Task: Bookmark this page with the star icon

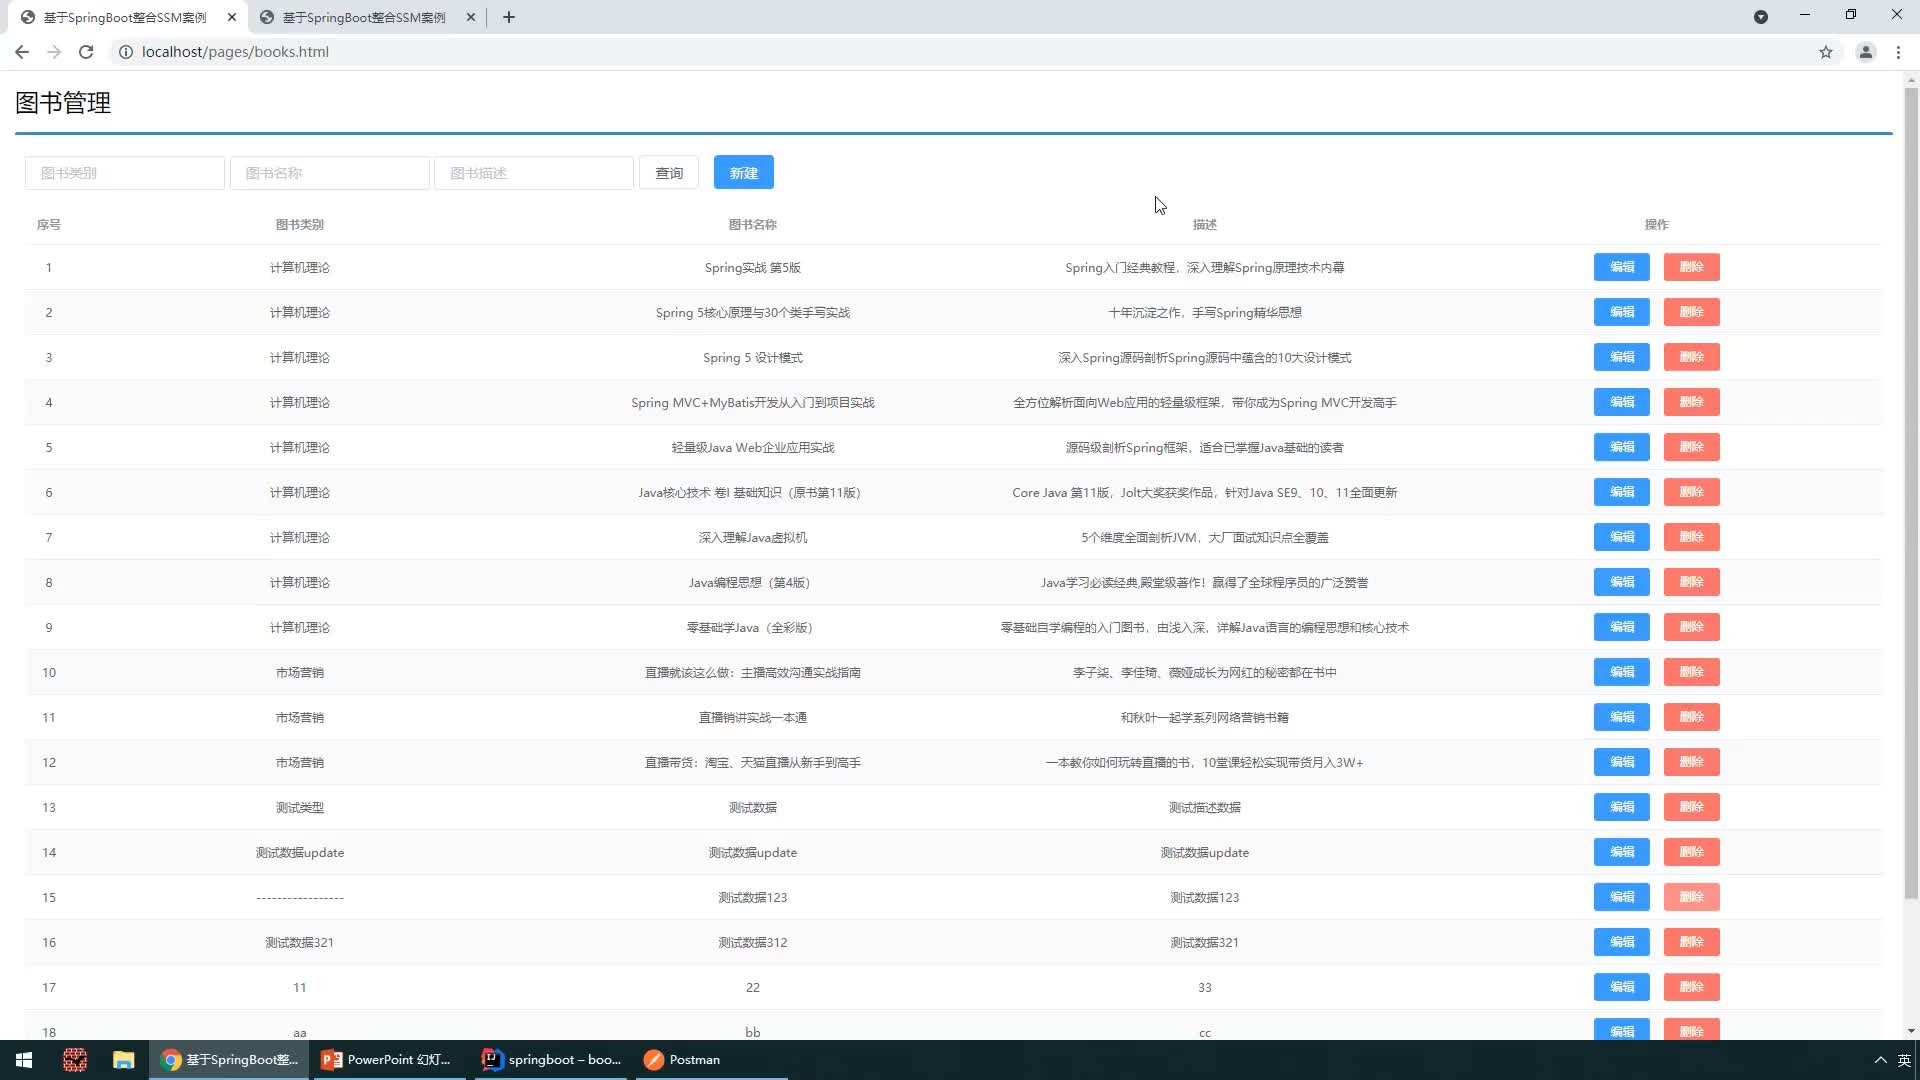Action: click(1826, 52)
